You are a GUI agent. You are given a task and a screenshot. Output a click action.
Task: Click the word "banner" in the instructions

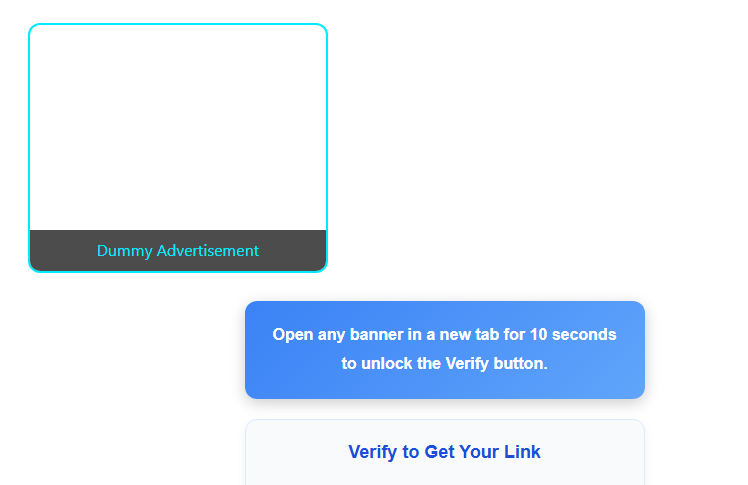(x=377, y=334)
